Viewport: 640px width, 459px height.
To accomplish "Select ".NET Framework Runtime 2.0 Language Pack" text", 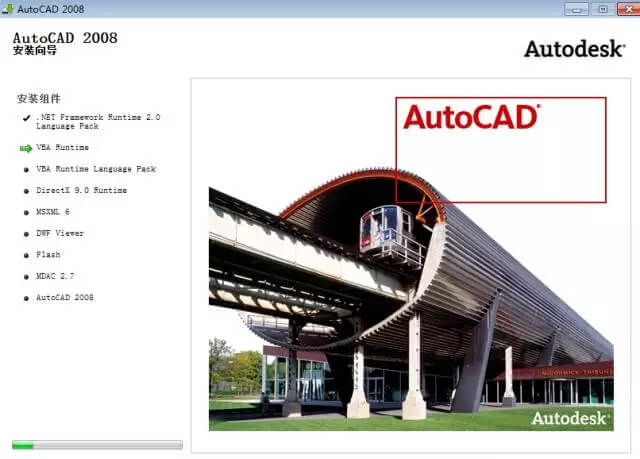I will tap(98, 122).
